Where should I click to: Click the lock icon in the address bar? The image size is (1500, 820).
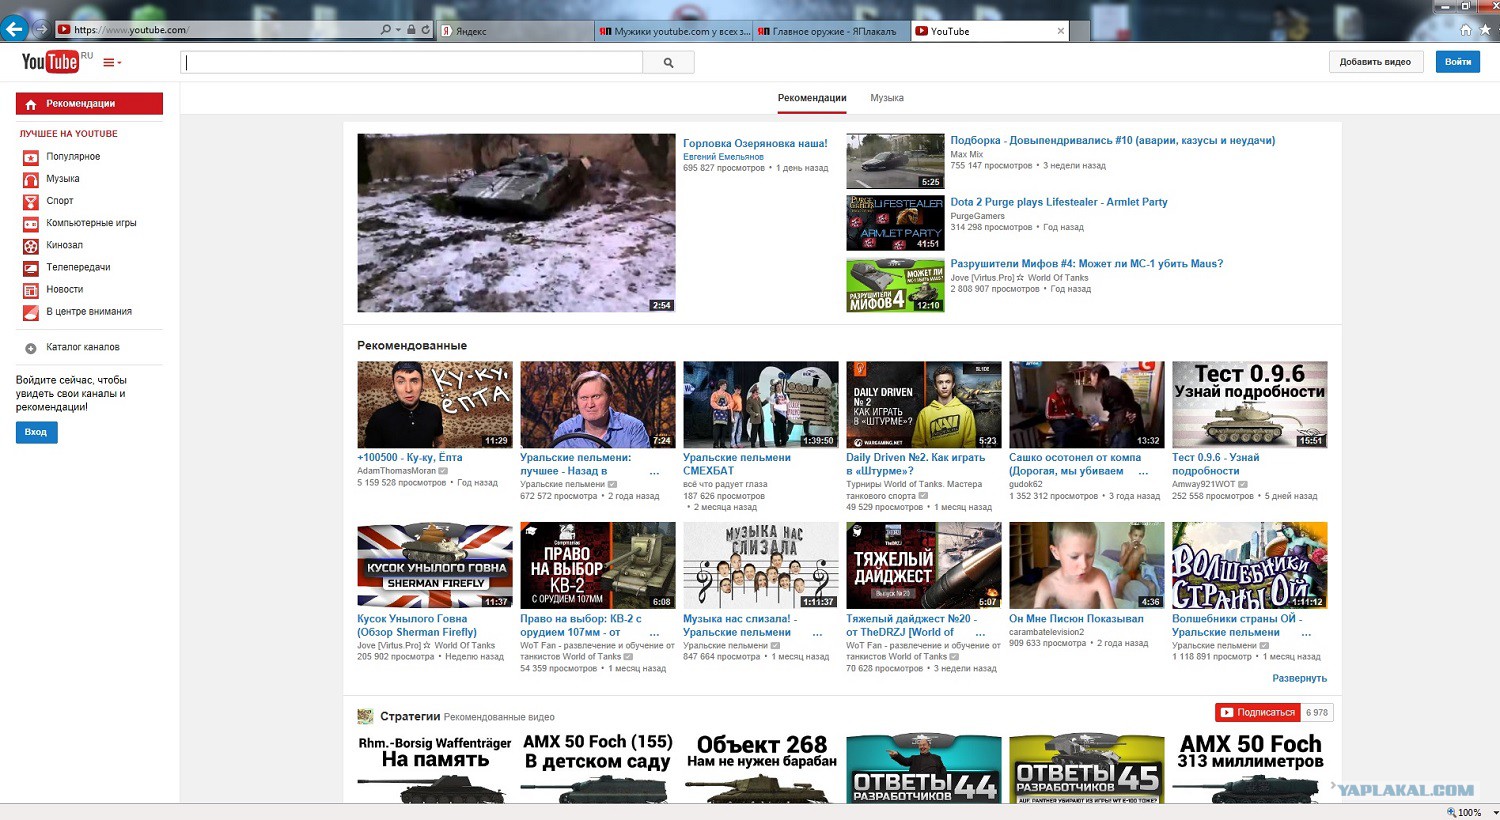[x=411, y=30]
